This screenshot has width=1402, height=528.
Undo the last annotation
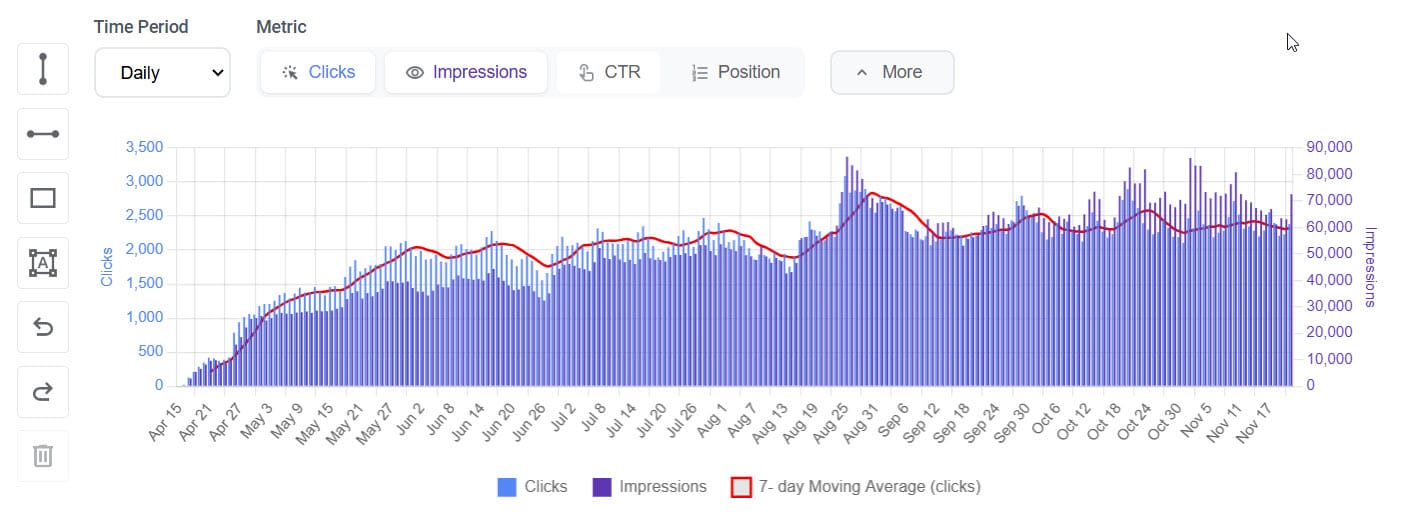43,327
